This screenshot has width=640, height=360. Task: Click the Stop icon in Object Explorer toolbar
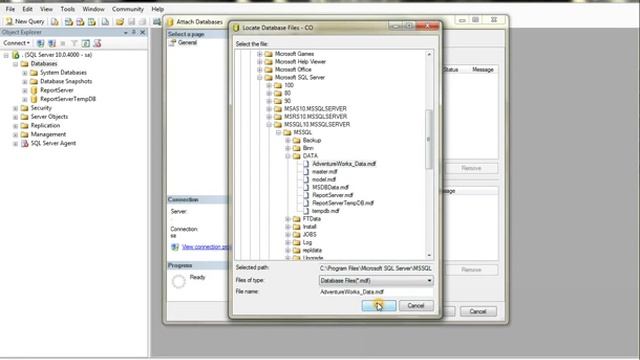pyautogui.click(x=63, y=43)
